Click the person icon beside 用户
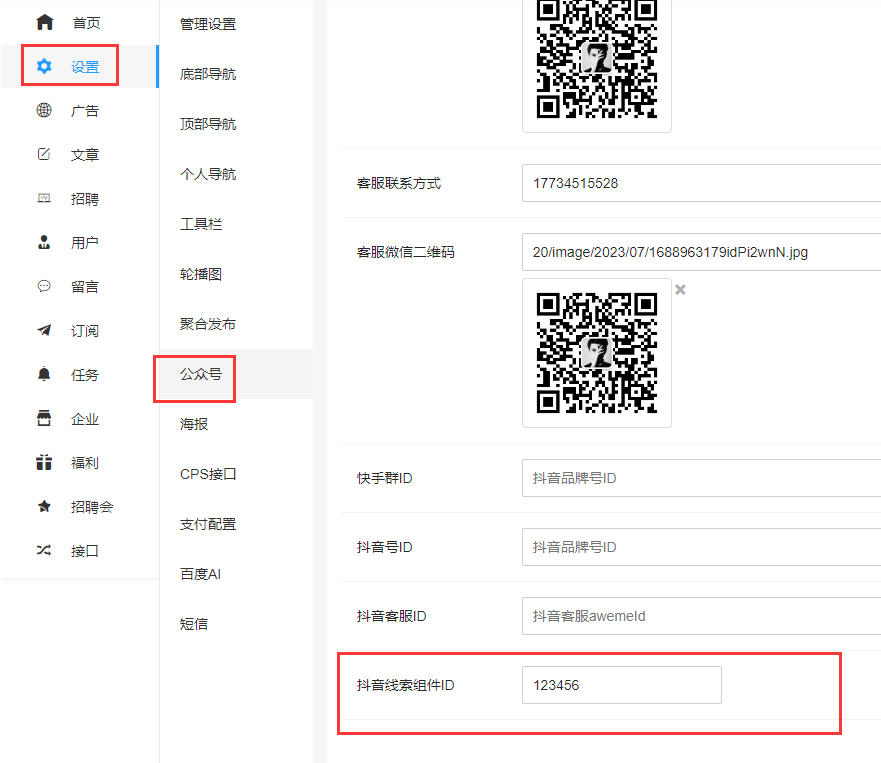Viewport: 881px width, 763px height. tap(44, 242)
